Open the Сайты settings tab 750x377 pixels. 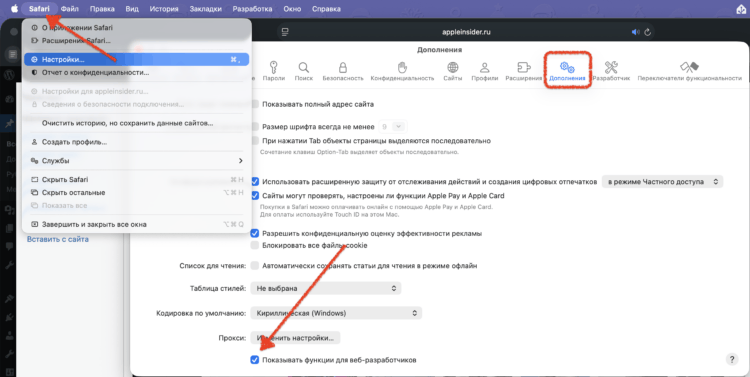tap(452, 71)
